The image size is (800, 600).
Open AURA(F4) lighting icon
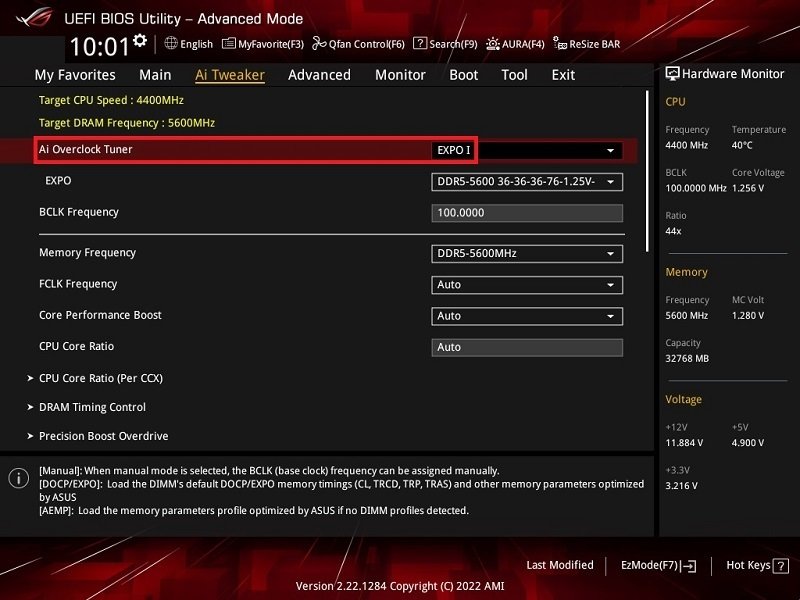tap(492, 44)
